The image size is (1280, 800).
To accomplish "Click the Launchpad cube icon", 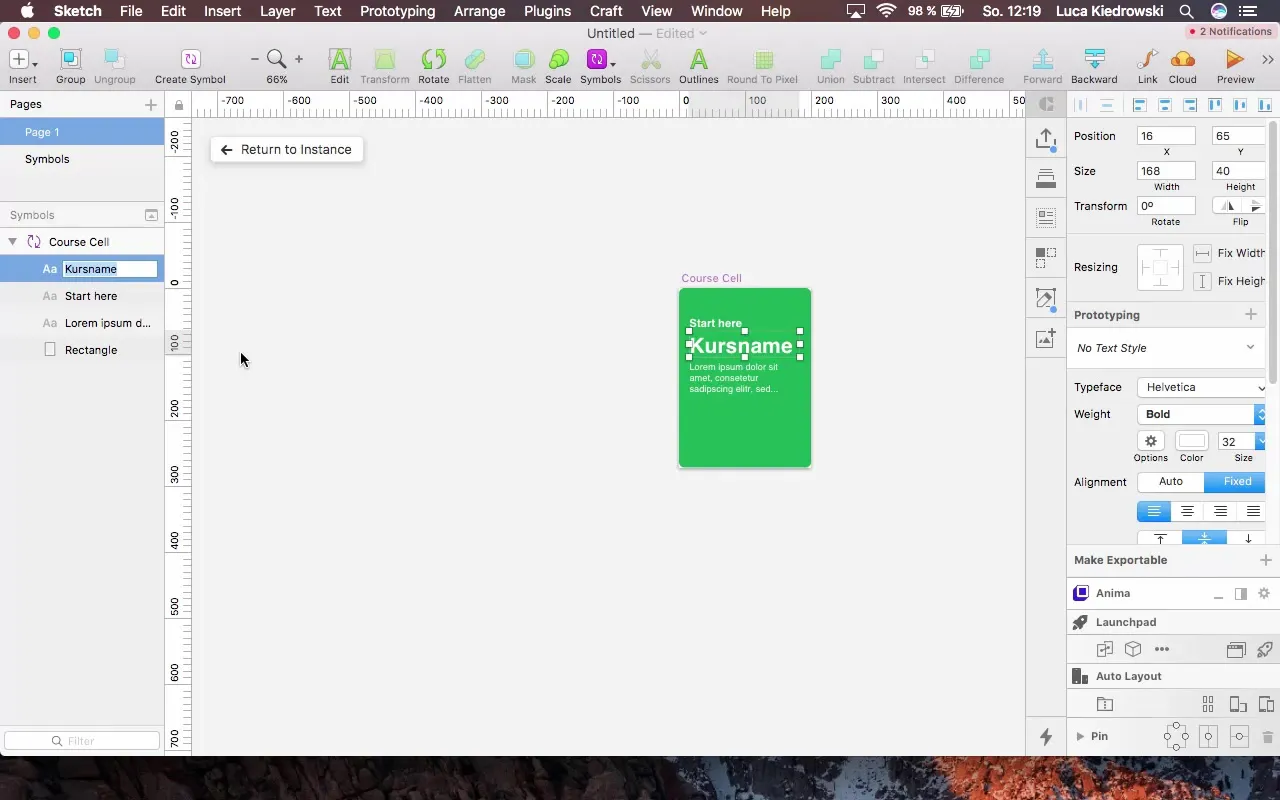I will (1133, 649).
